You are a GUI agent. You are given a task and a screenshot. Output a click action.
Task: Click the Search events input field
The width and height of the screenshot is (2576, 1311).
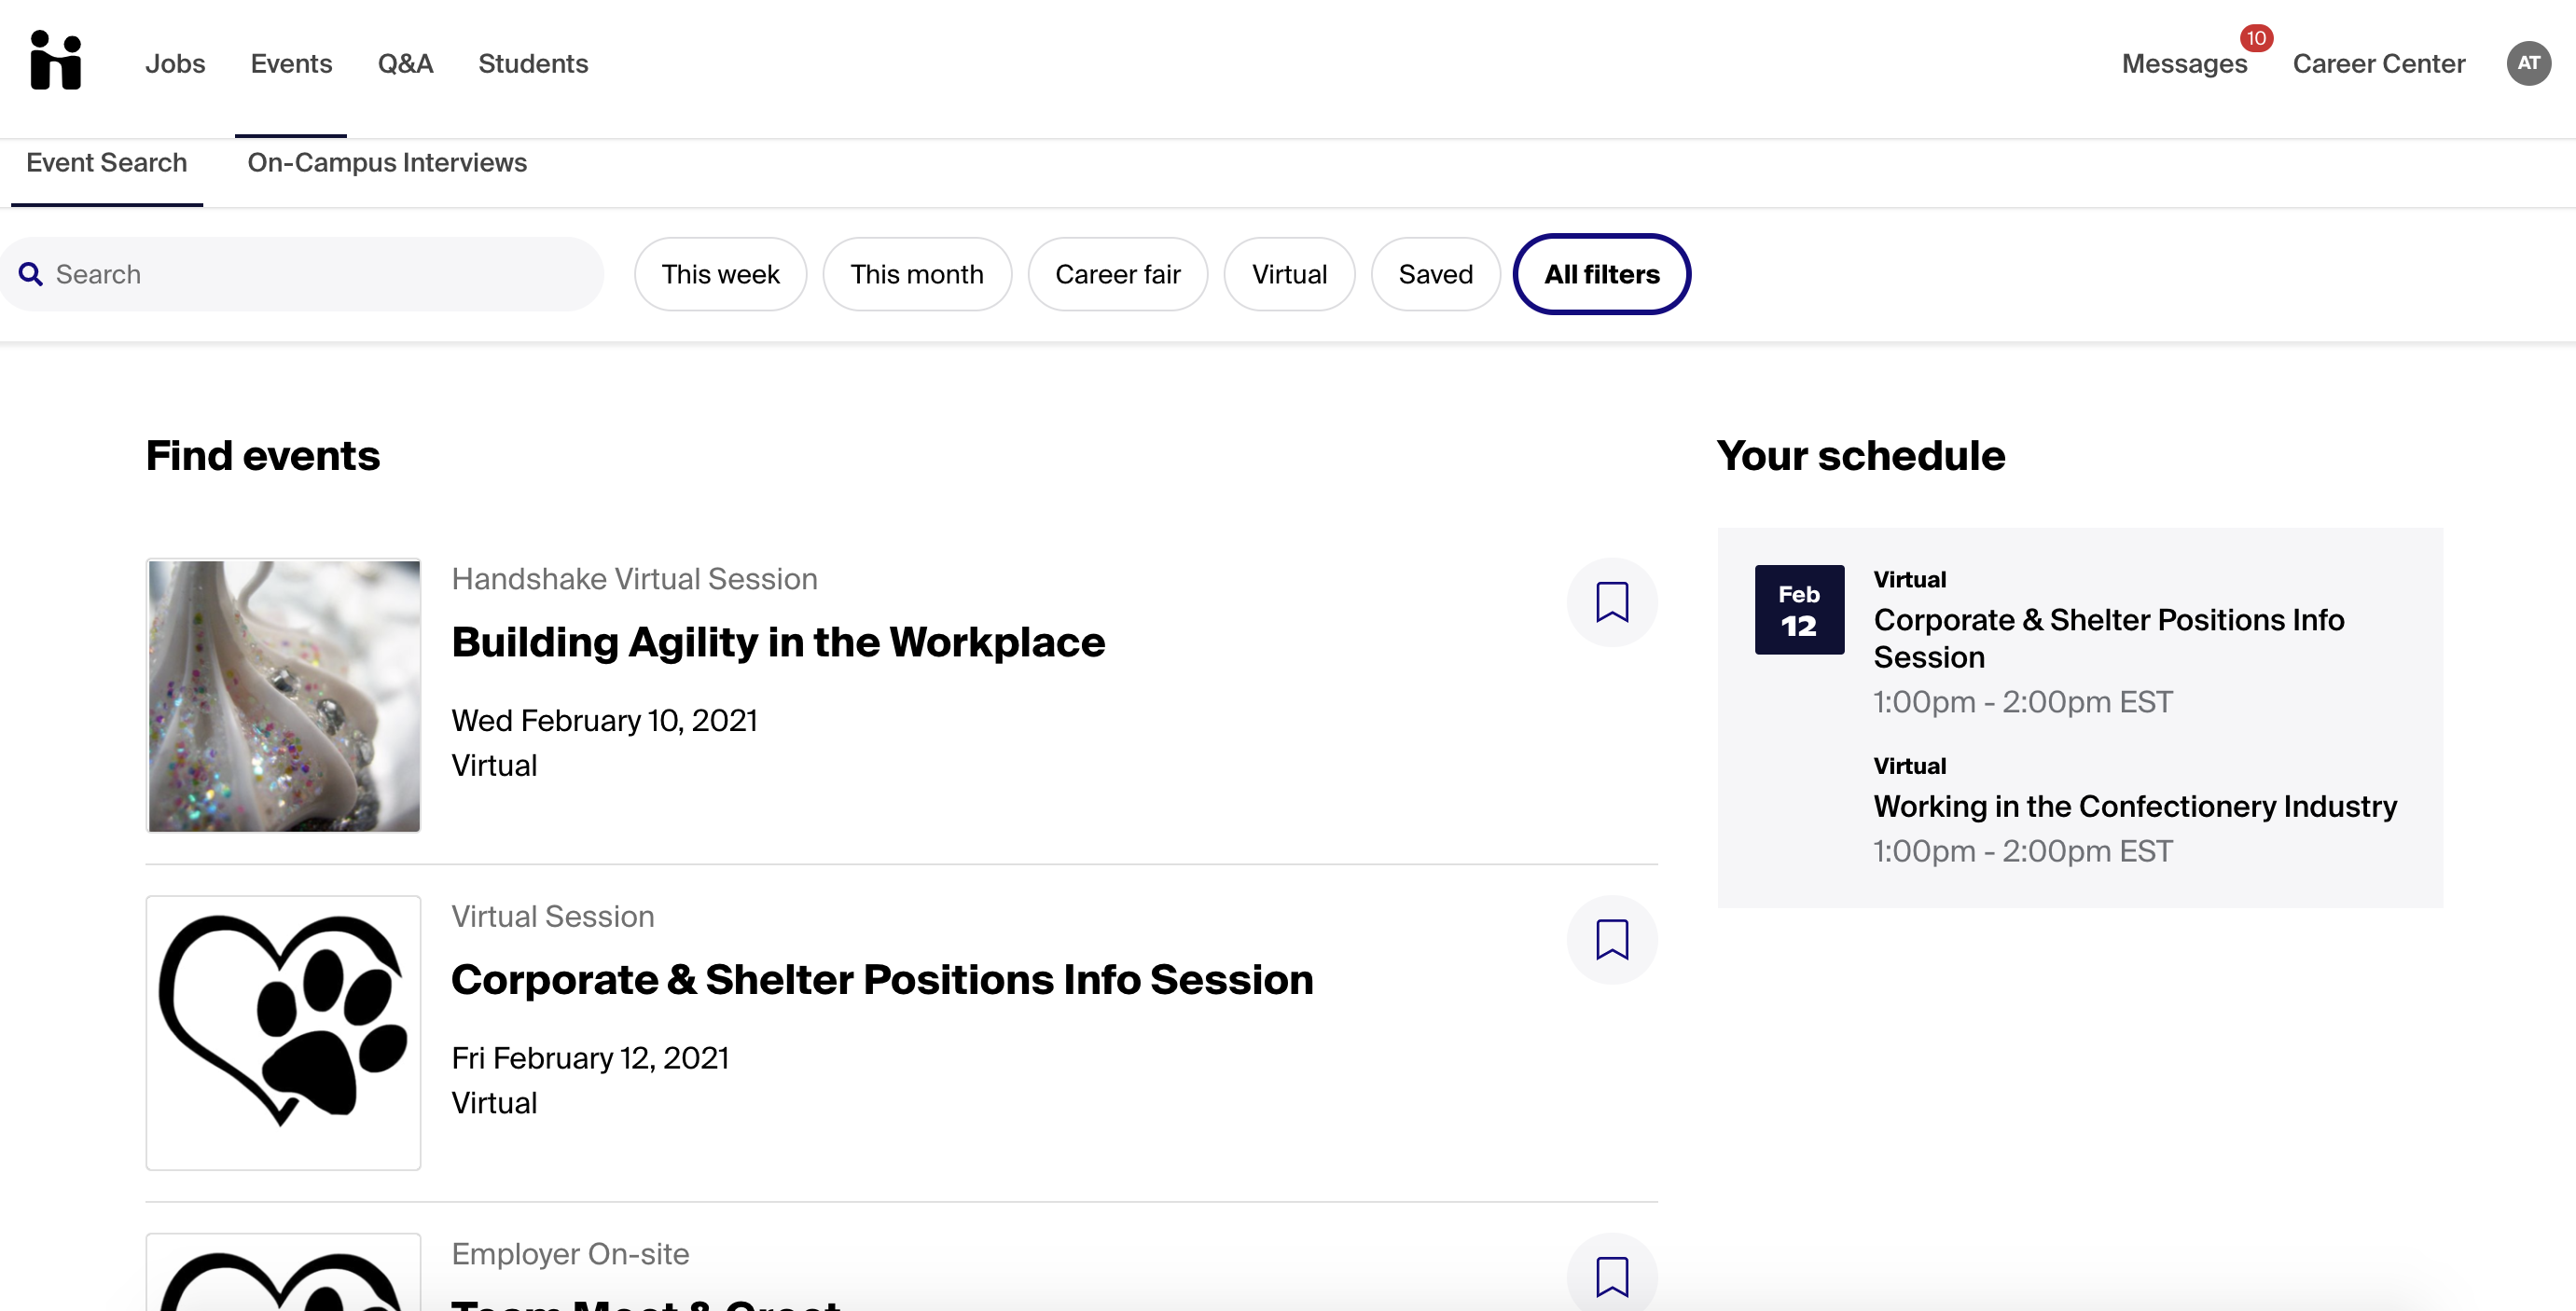[302, 274]
